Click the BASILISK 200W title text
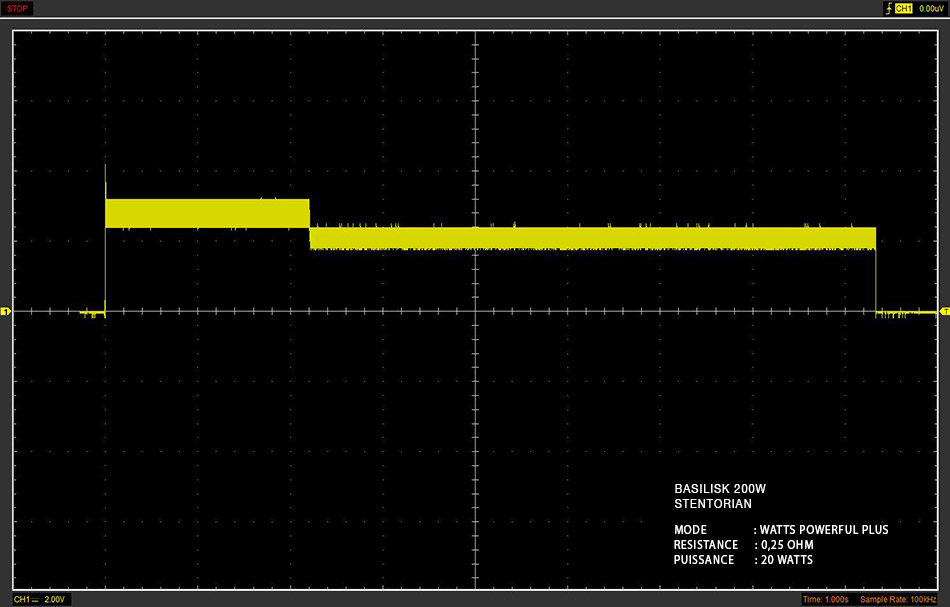Image resolution: width=950 pixels, height=607 pixels. tap(720, 488)
